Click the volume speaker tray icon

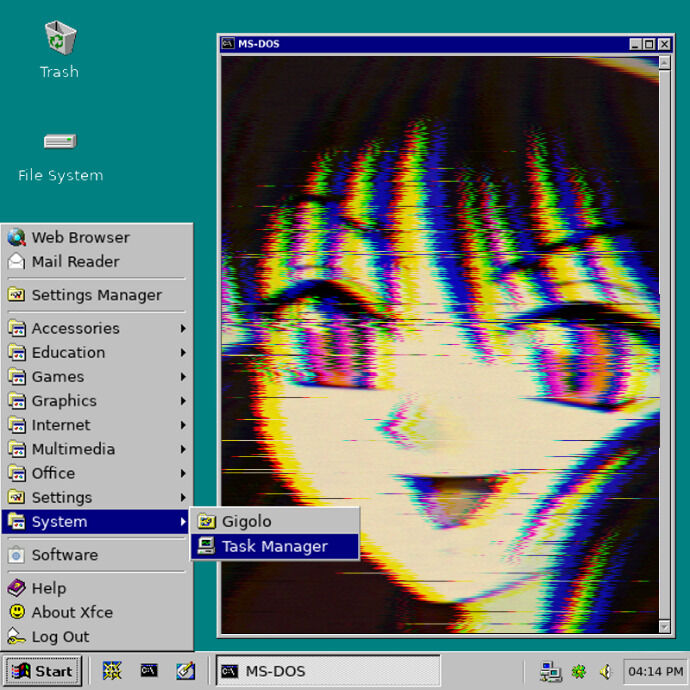point(605,671)
